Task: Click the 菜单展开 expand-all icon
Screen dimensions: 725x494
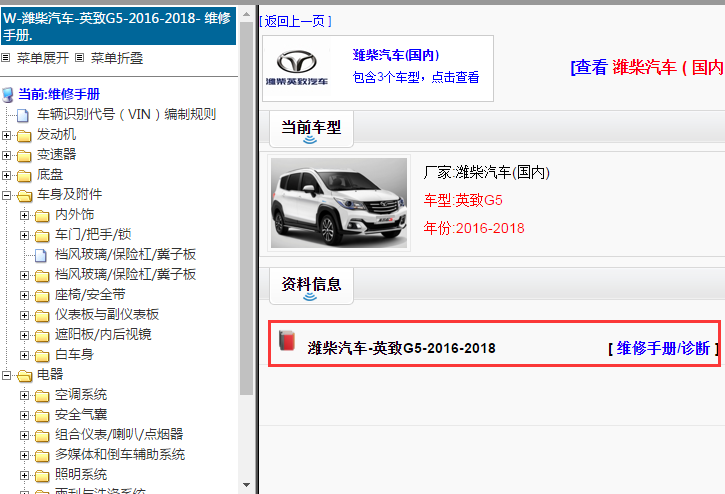Action: point(6,58)
